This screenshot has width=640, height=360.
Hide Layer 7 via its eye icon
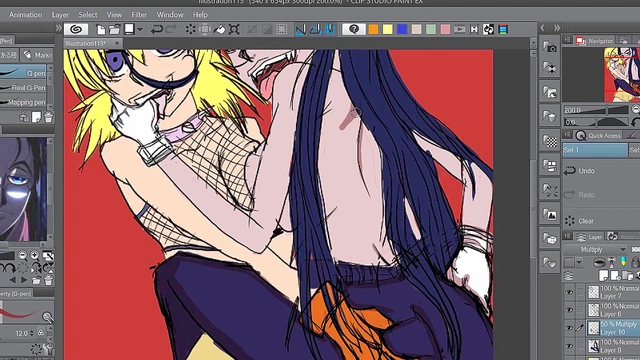pos(569,292)
